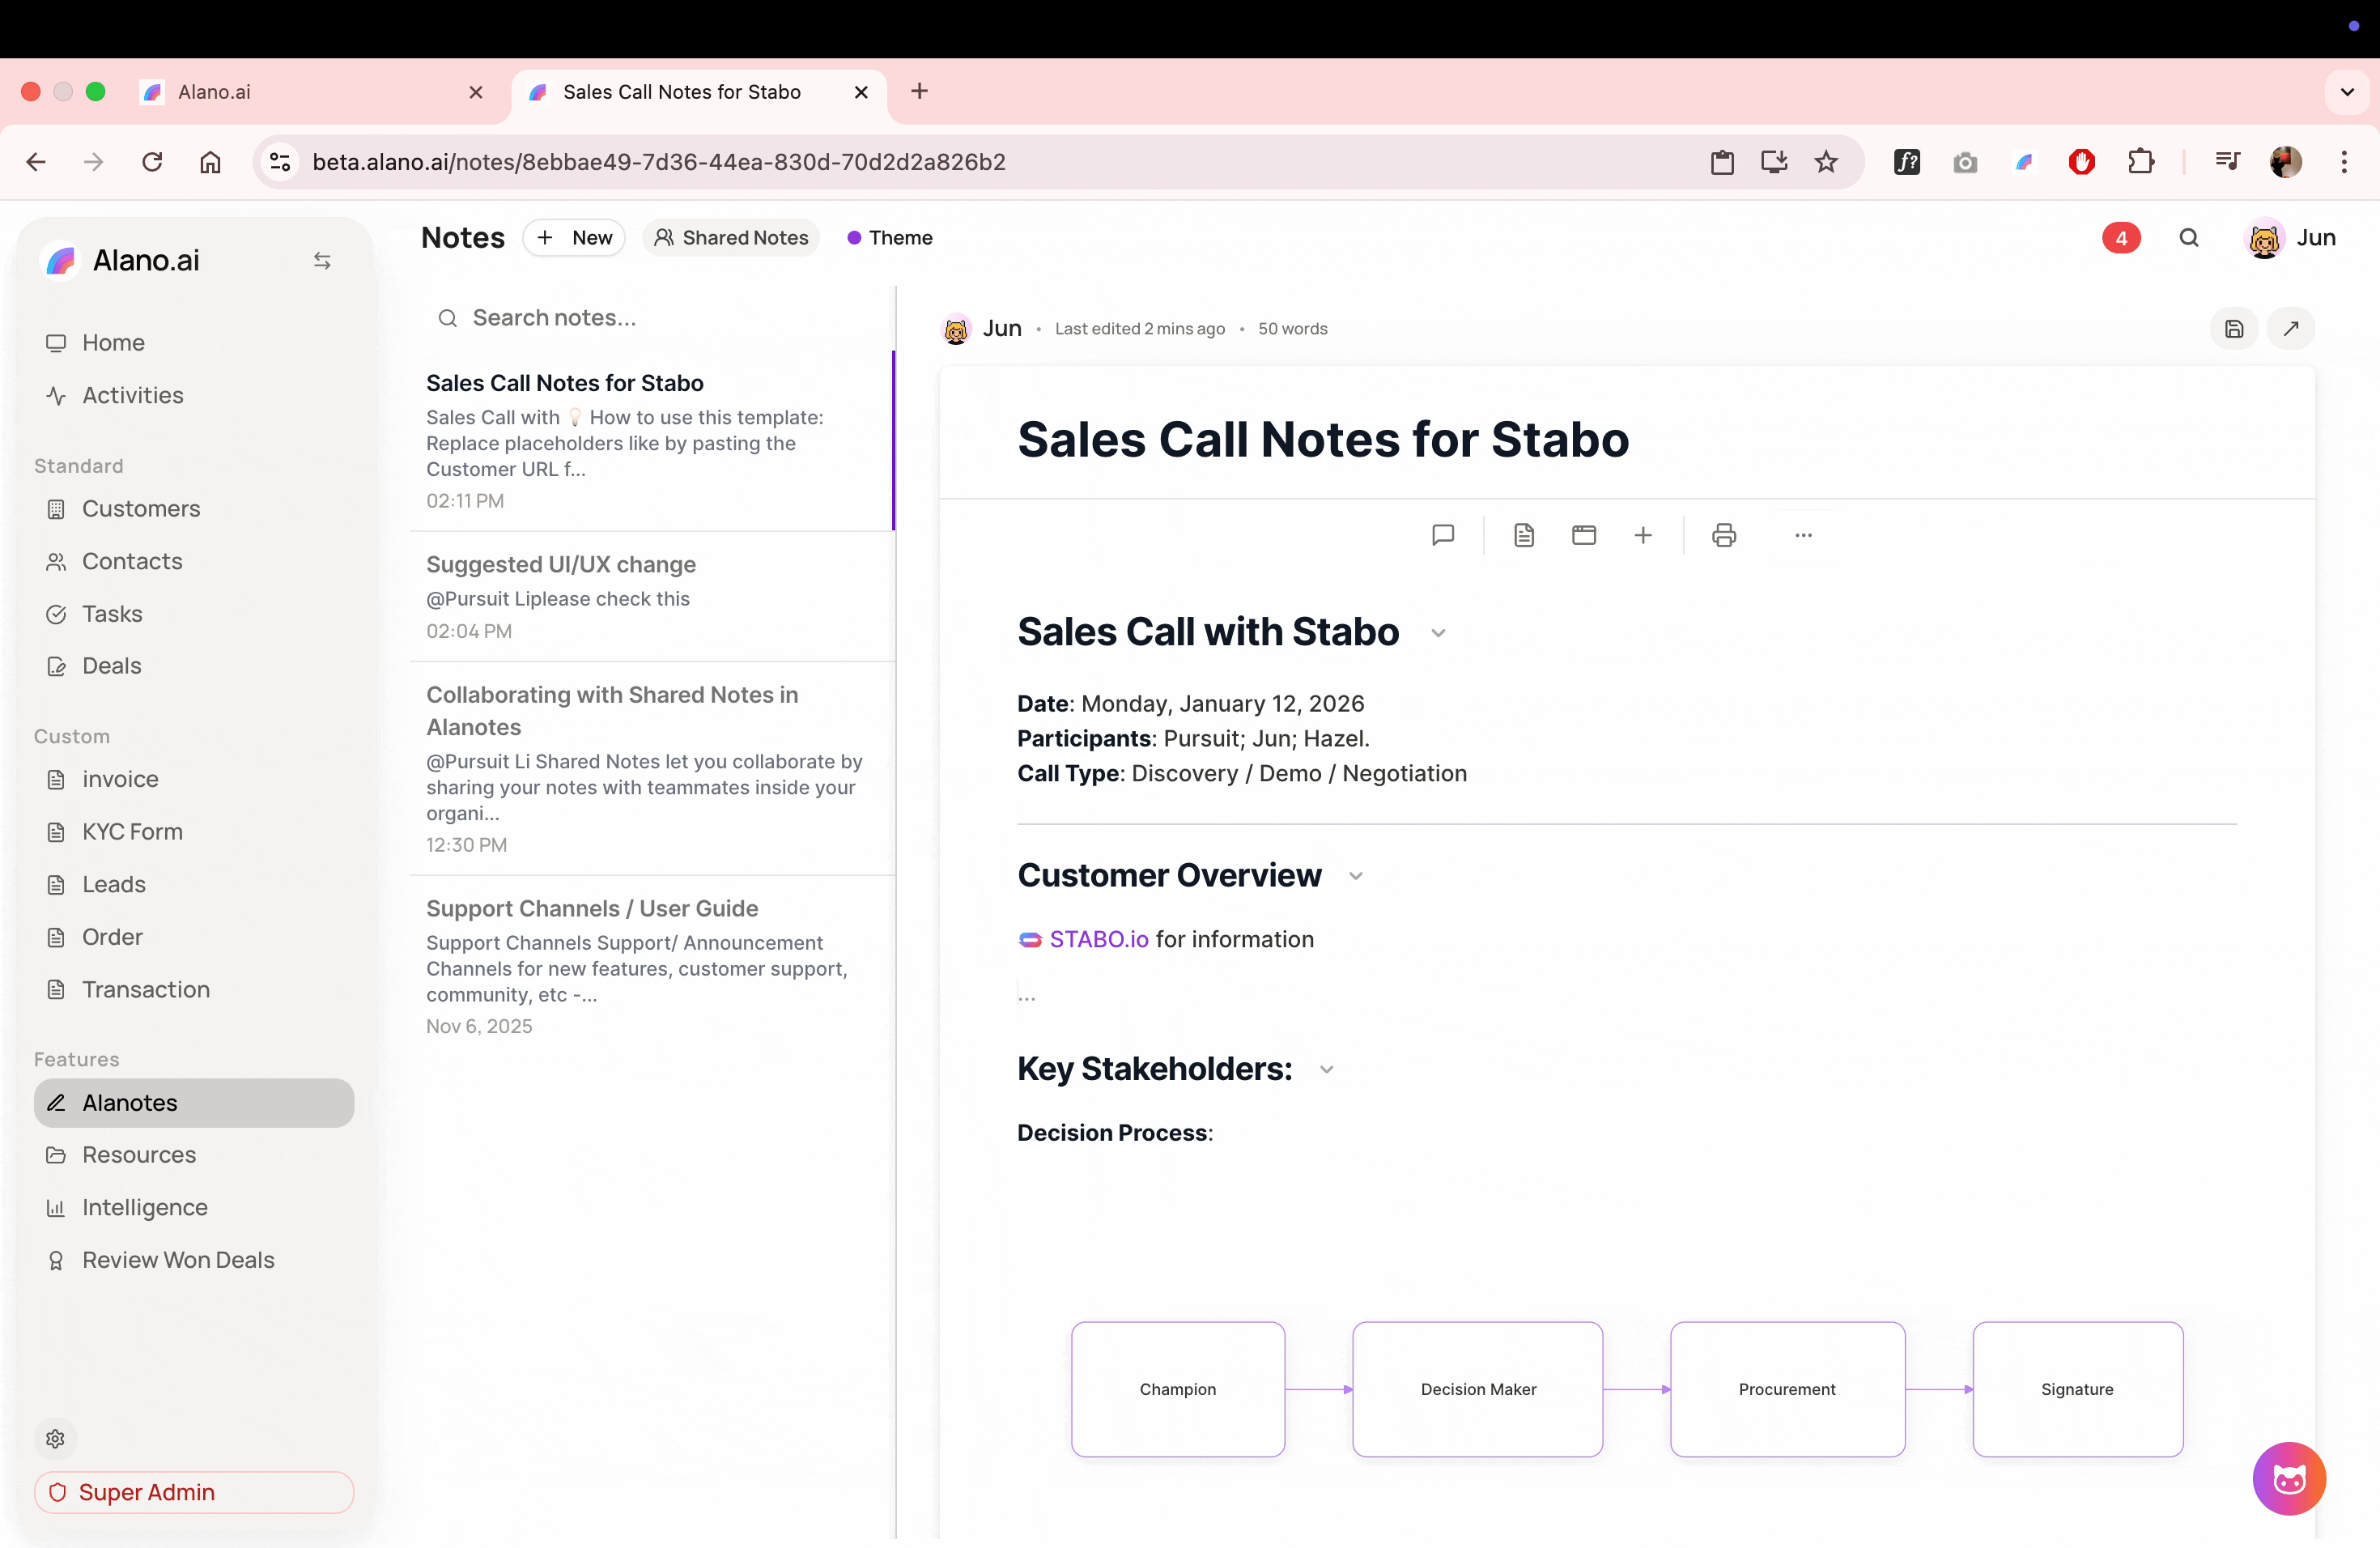
Task: Click the red ad-blocker extension icon
Action: click(x=2082, y=162)
